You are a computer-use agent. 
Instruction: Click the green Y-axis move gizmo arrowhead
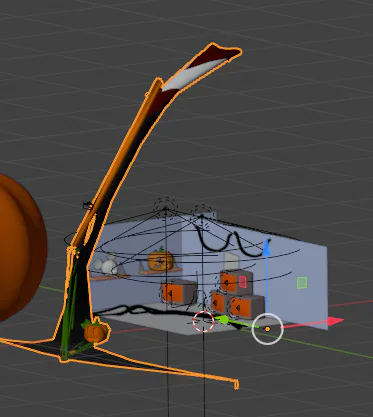point(222,320)
